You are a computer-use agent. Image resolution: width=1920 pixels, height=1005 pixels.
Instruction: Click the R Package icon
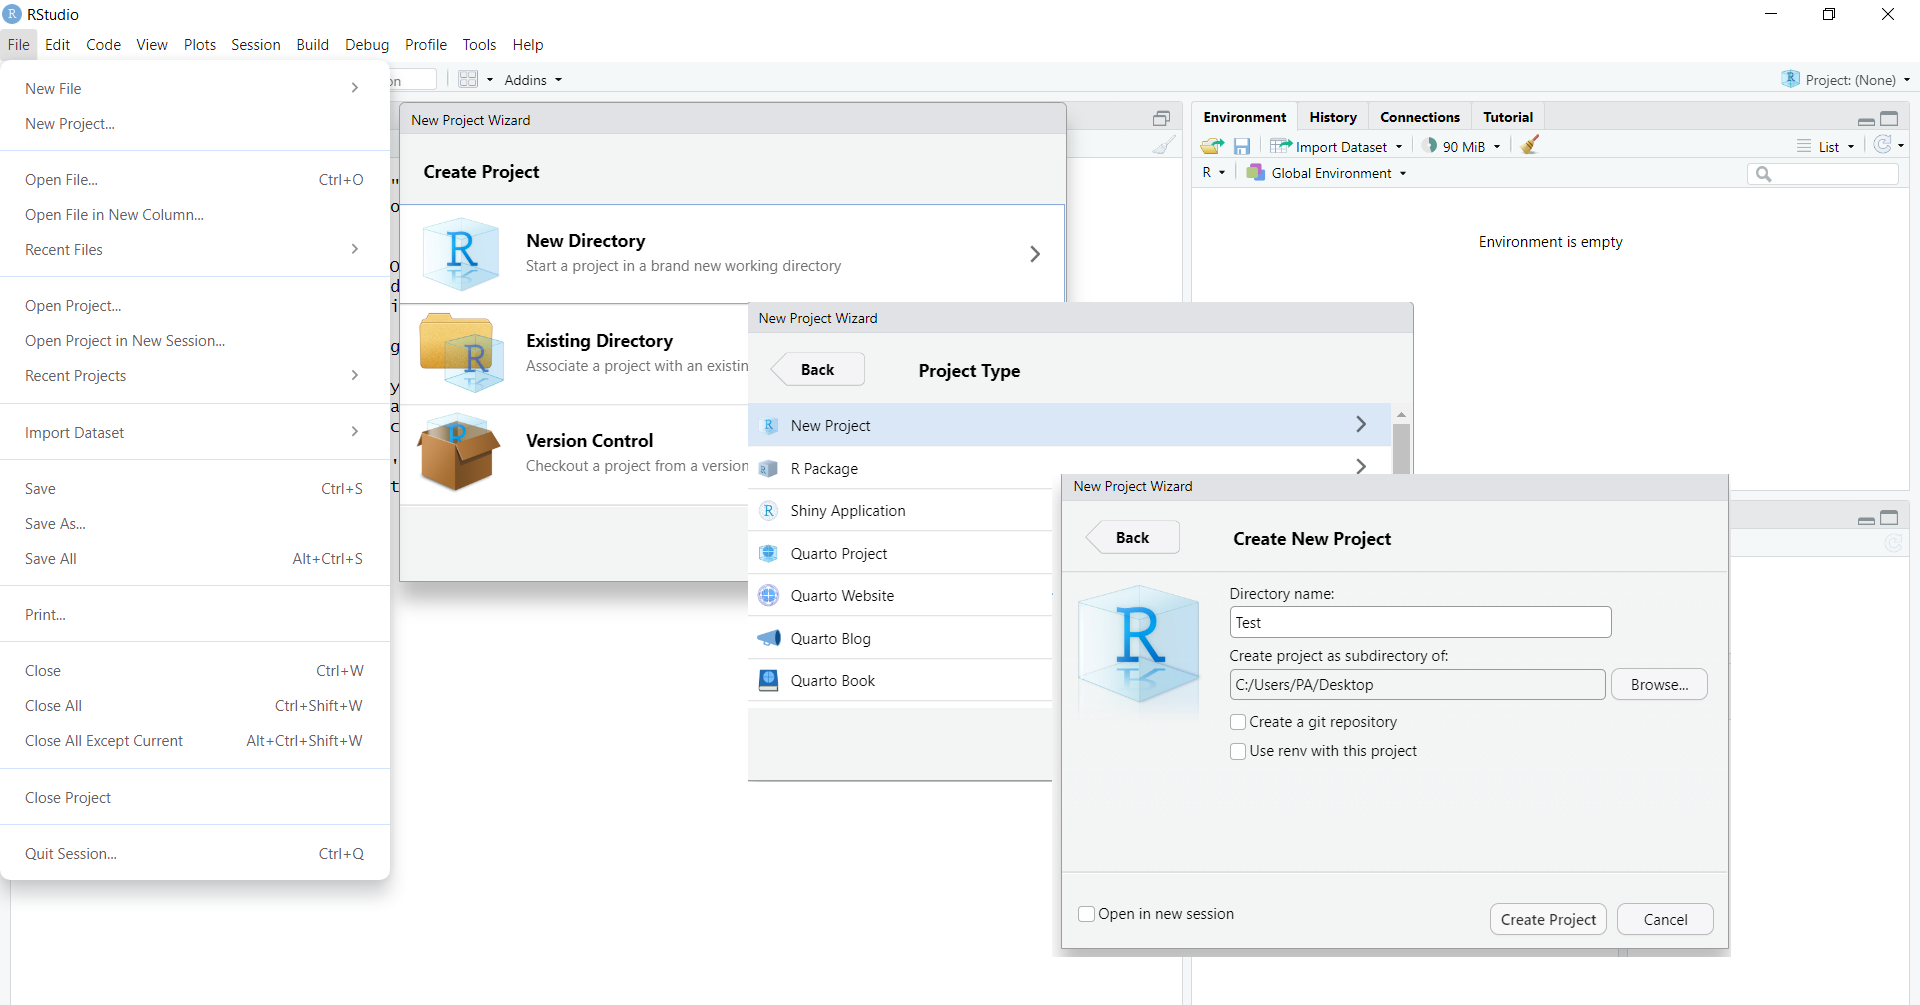(x=768, y=469)
